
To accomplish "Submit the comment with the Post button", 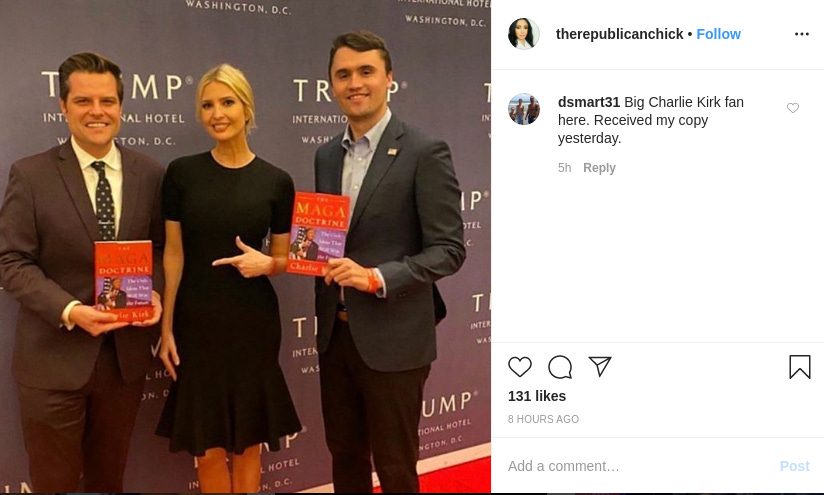I will pyautogui.click(x=794, y=466).
